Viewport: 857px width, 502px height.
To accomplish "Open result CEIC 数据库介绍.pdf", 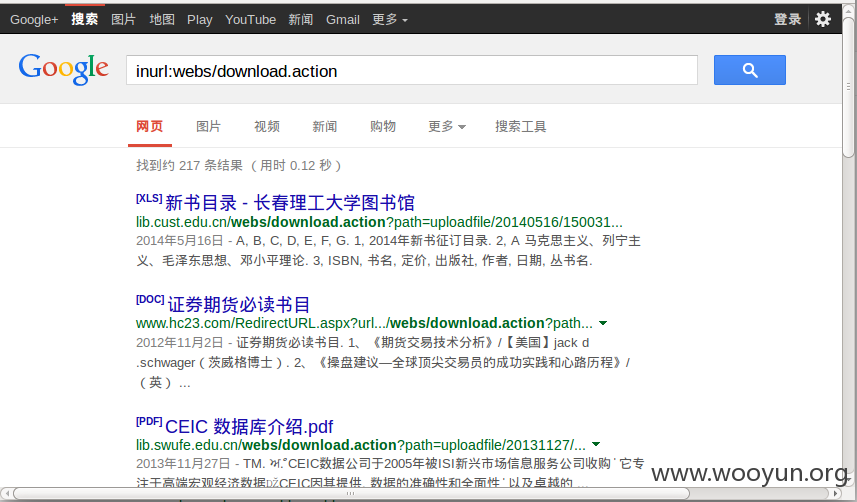I will [249, 427].
